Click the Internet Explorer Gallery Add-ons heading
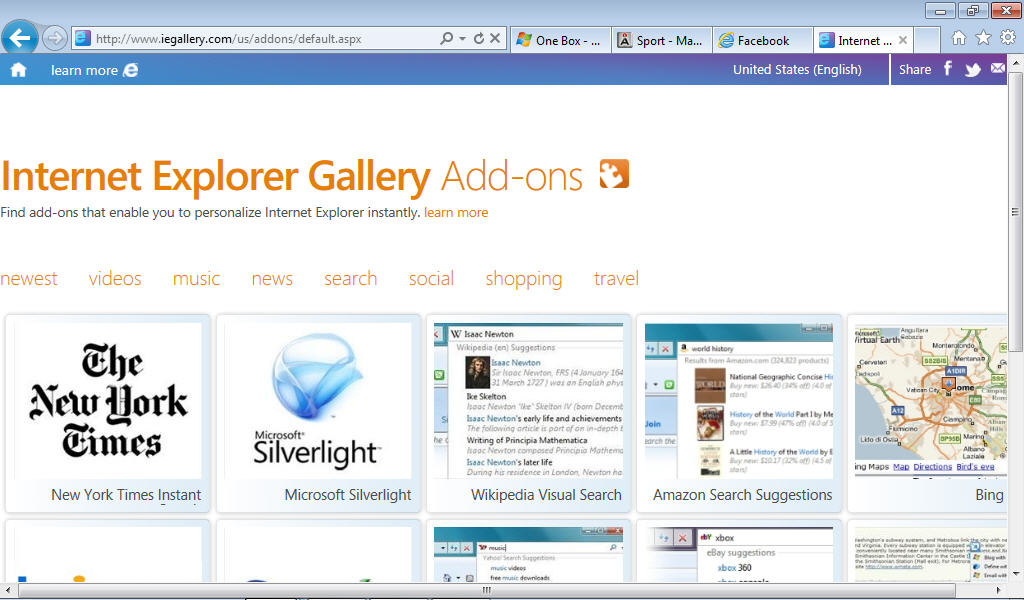Viewport: 1024px width, 600px height. click(x=291, y=176)
